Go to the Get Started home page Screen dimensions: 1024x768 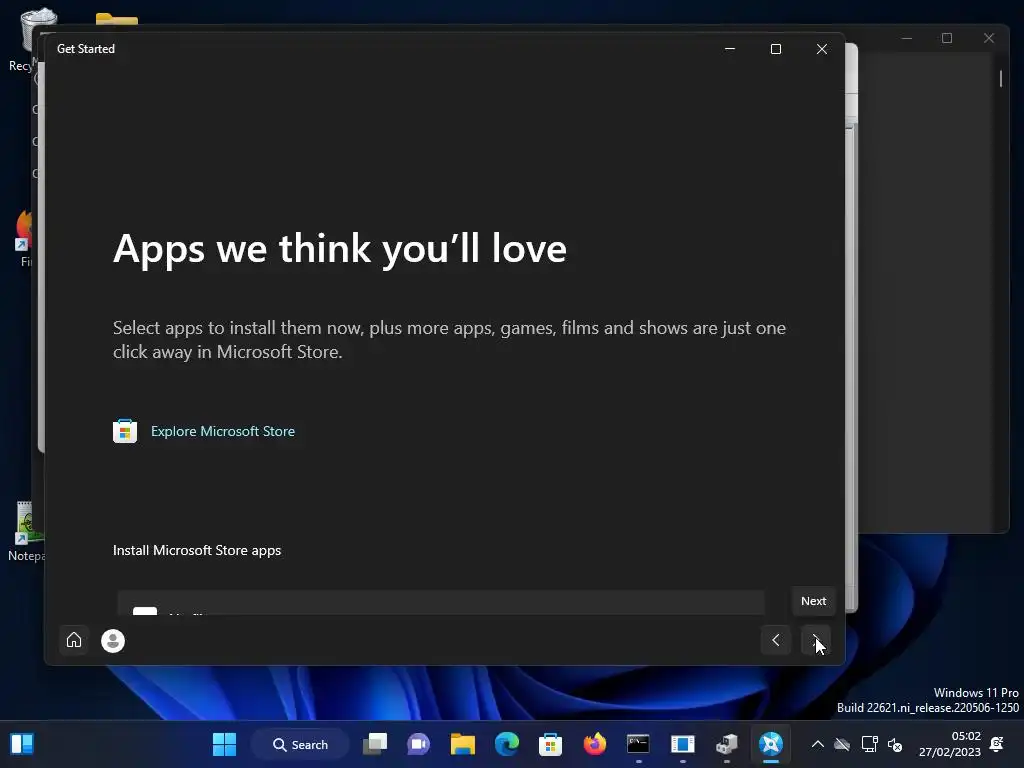(x=74, y=640)
